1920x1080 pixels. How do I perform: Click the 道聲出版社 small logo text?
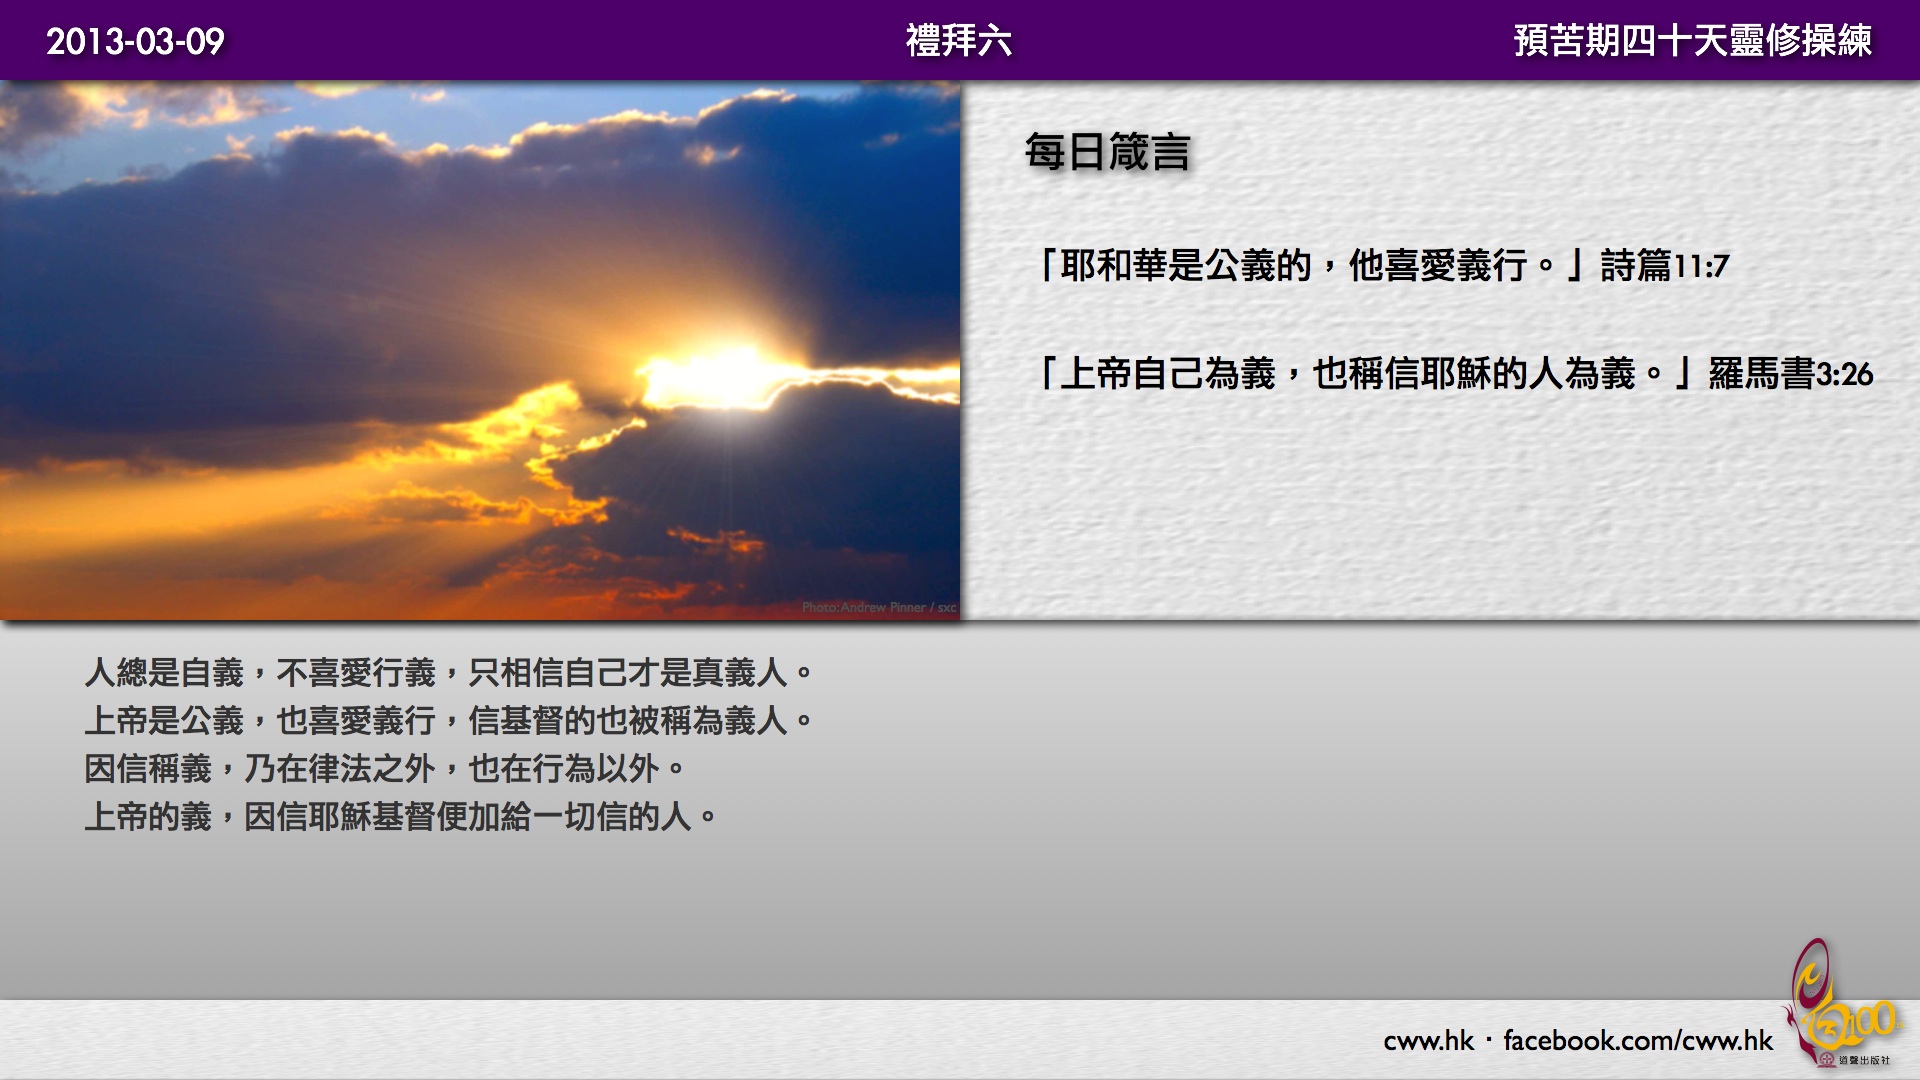tap(1863, 1060)
